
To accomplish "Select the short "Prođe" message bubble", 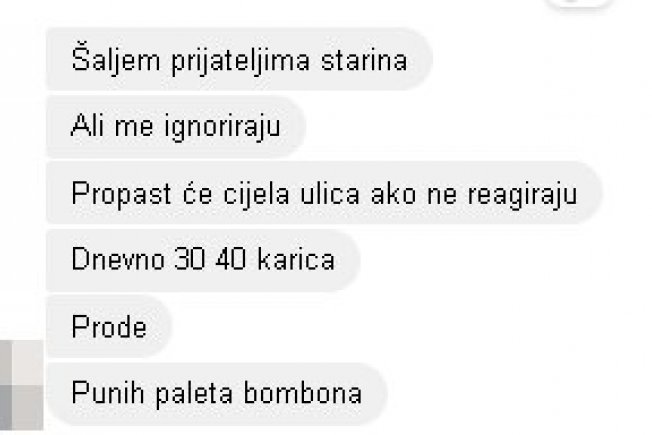I will coord(109,326).
